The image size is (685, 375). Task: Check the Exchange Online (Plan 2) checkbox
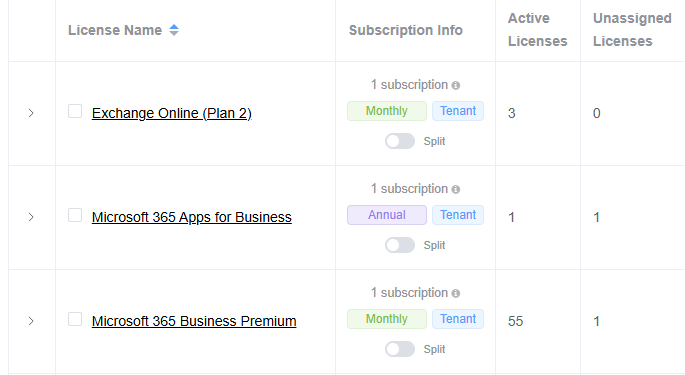click(75, 111)
